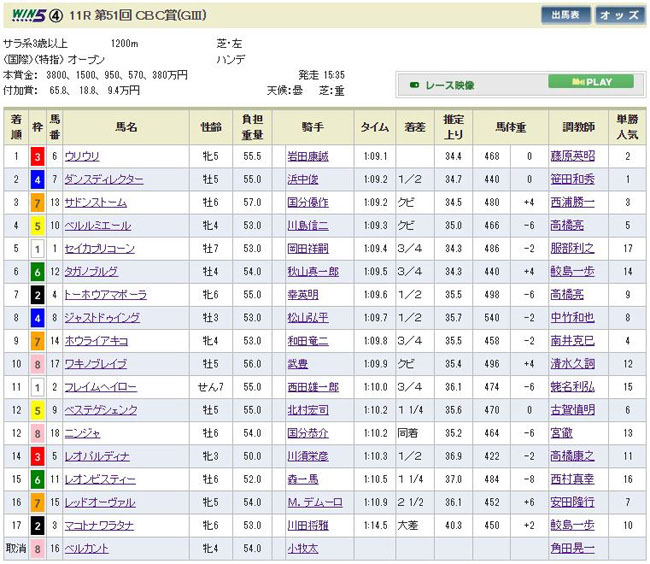Viewport: 650px width, 564px height.
Task: Click jockey 岩田康誠 link
Action: [x=307, y=157]
